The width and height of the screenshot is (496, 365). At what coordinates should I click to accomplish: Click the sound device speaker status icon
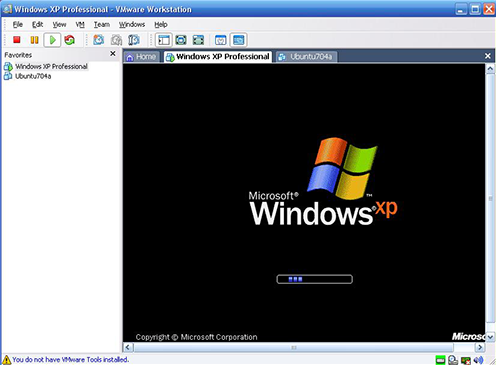coord(478,360)
